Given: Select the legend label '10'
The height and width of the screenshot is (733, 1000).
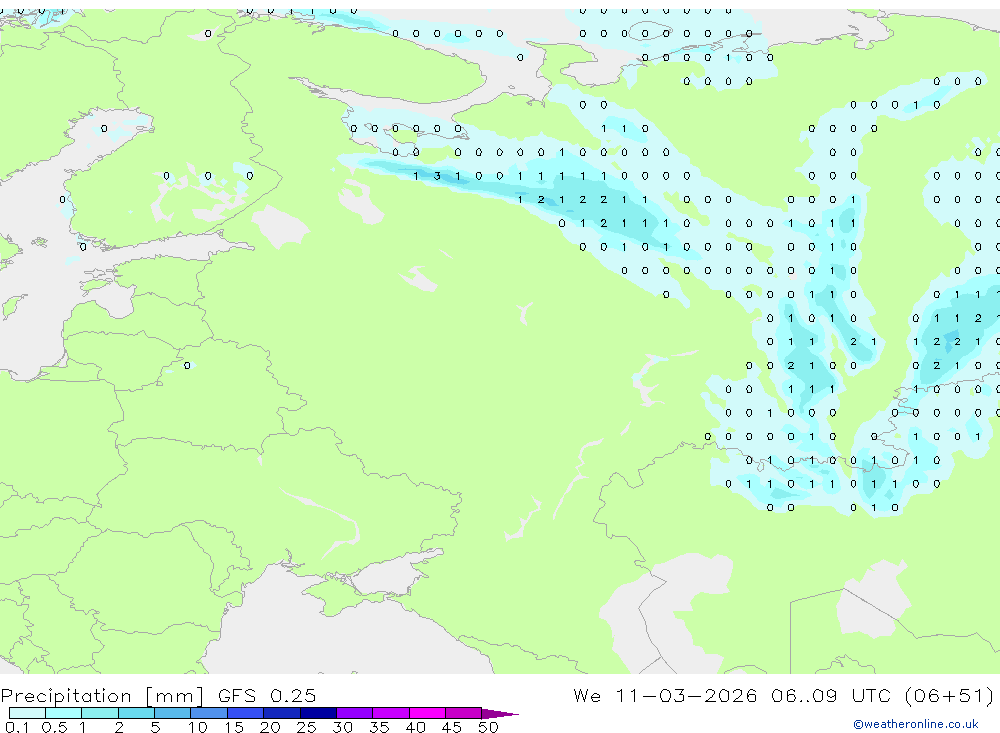Looking at the screenshot, I should pyautogui.click(x=198, y=727).
